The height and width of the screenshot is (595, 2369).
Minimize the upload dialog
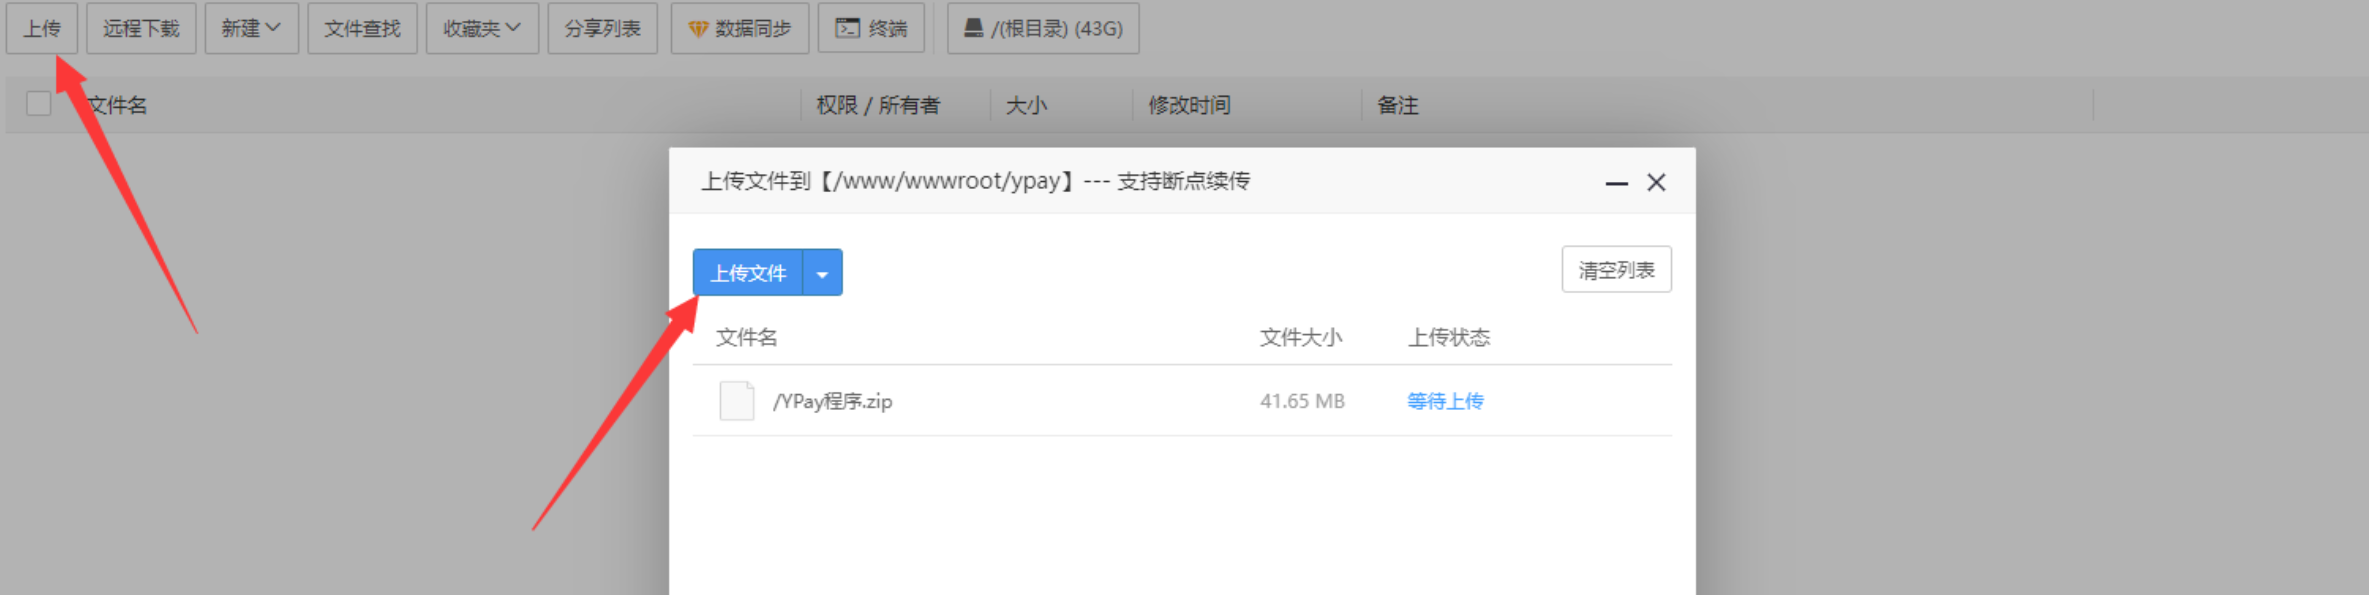[1616, 183]
